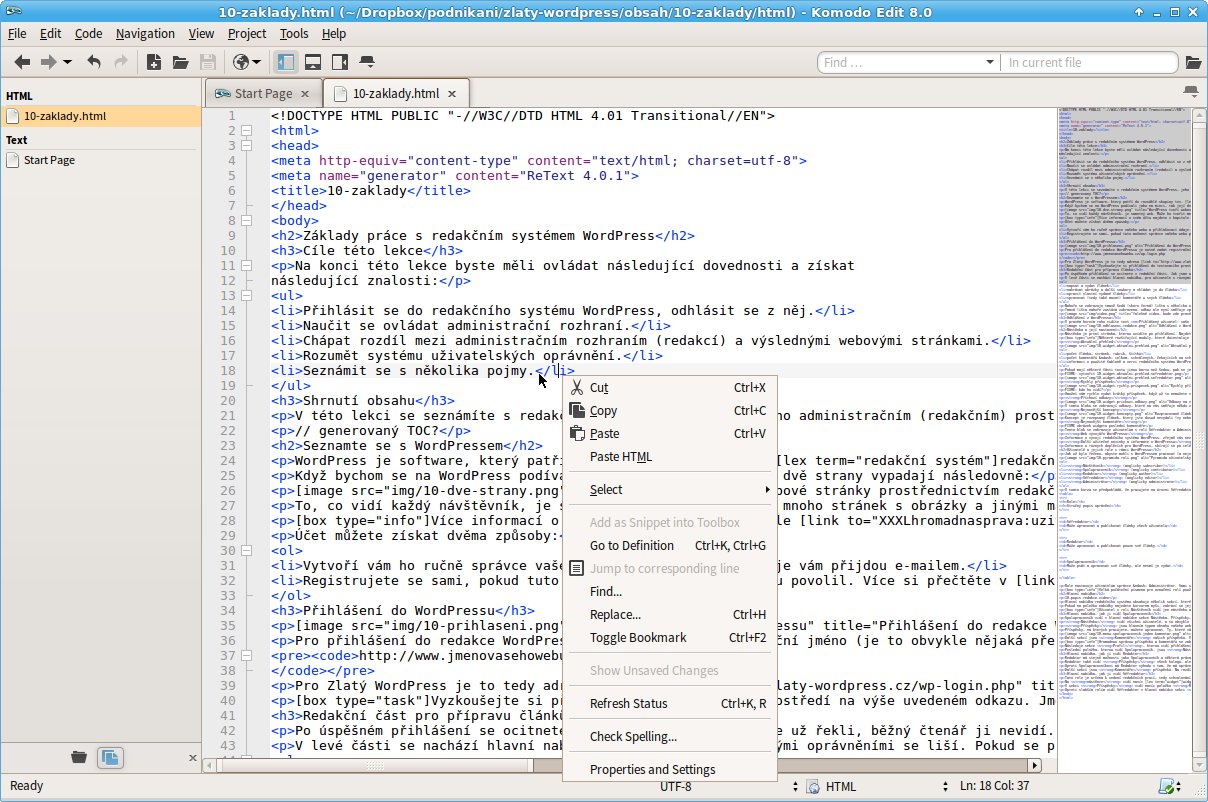Collapse the ul list fold on line 13
The image size is (1208, 802).
246,295
